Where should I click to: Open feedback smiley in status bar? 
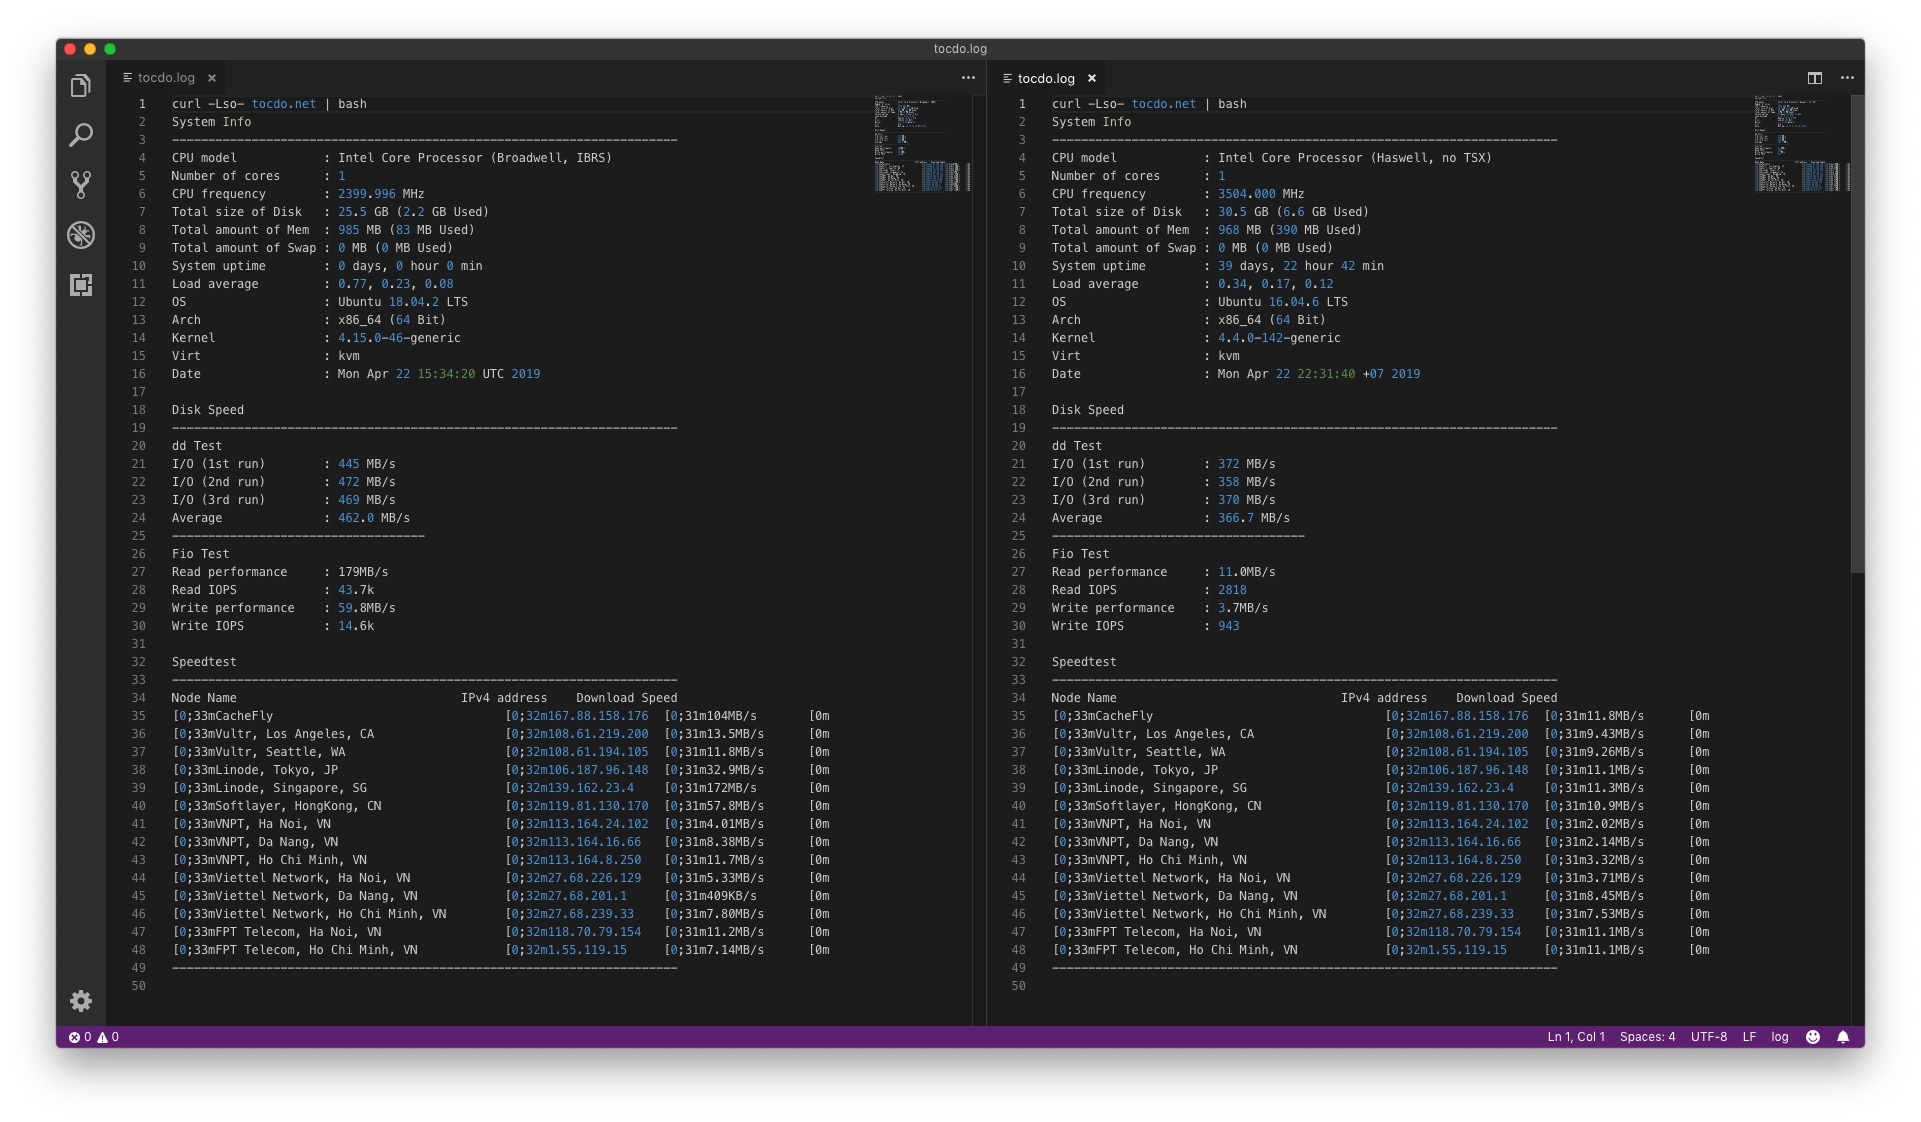point(1813,1037)
